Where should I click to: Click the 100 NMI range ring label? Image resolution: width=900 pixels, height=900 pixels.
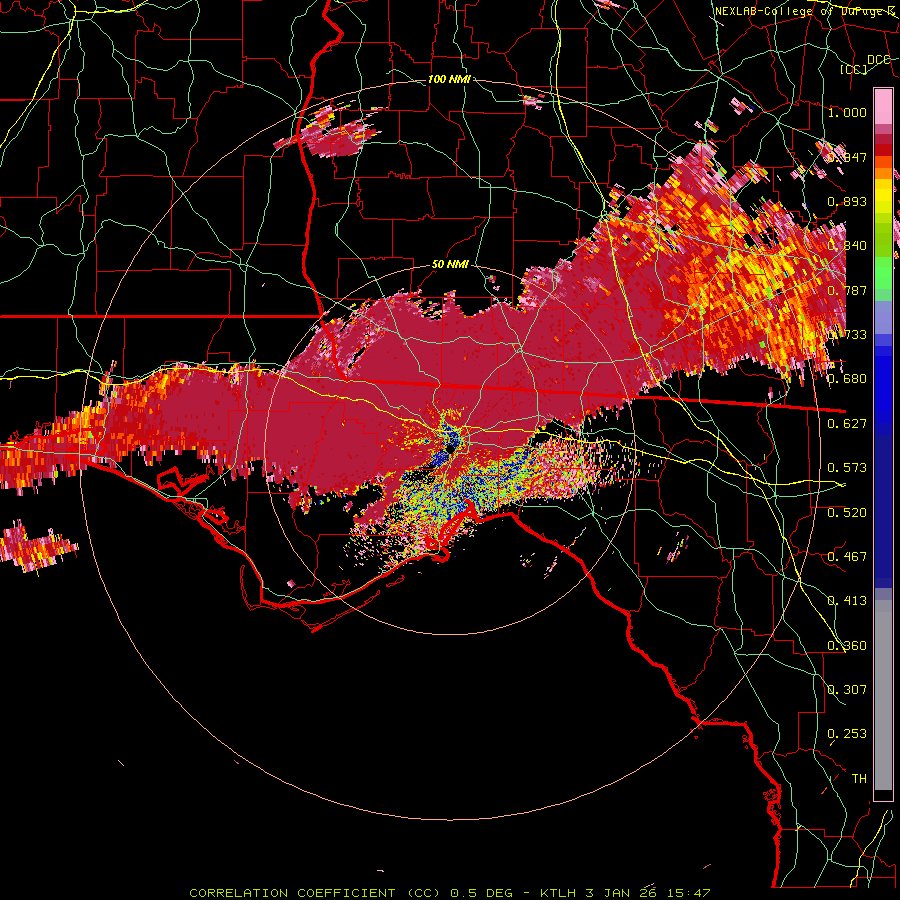pos(449,79)
